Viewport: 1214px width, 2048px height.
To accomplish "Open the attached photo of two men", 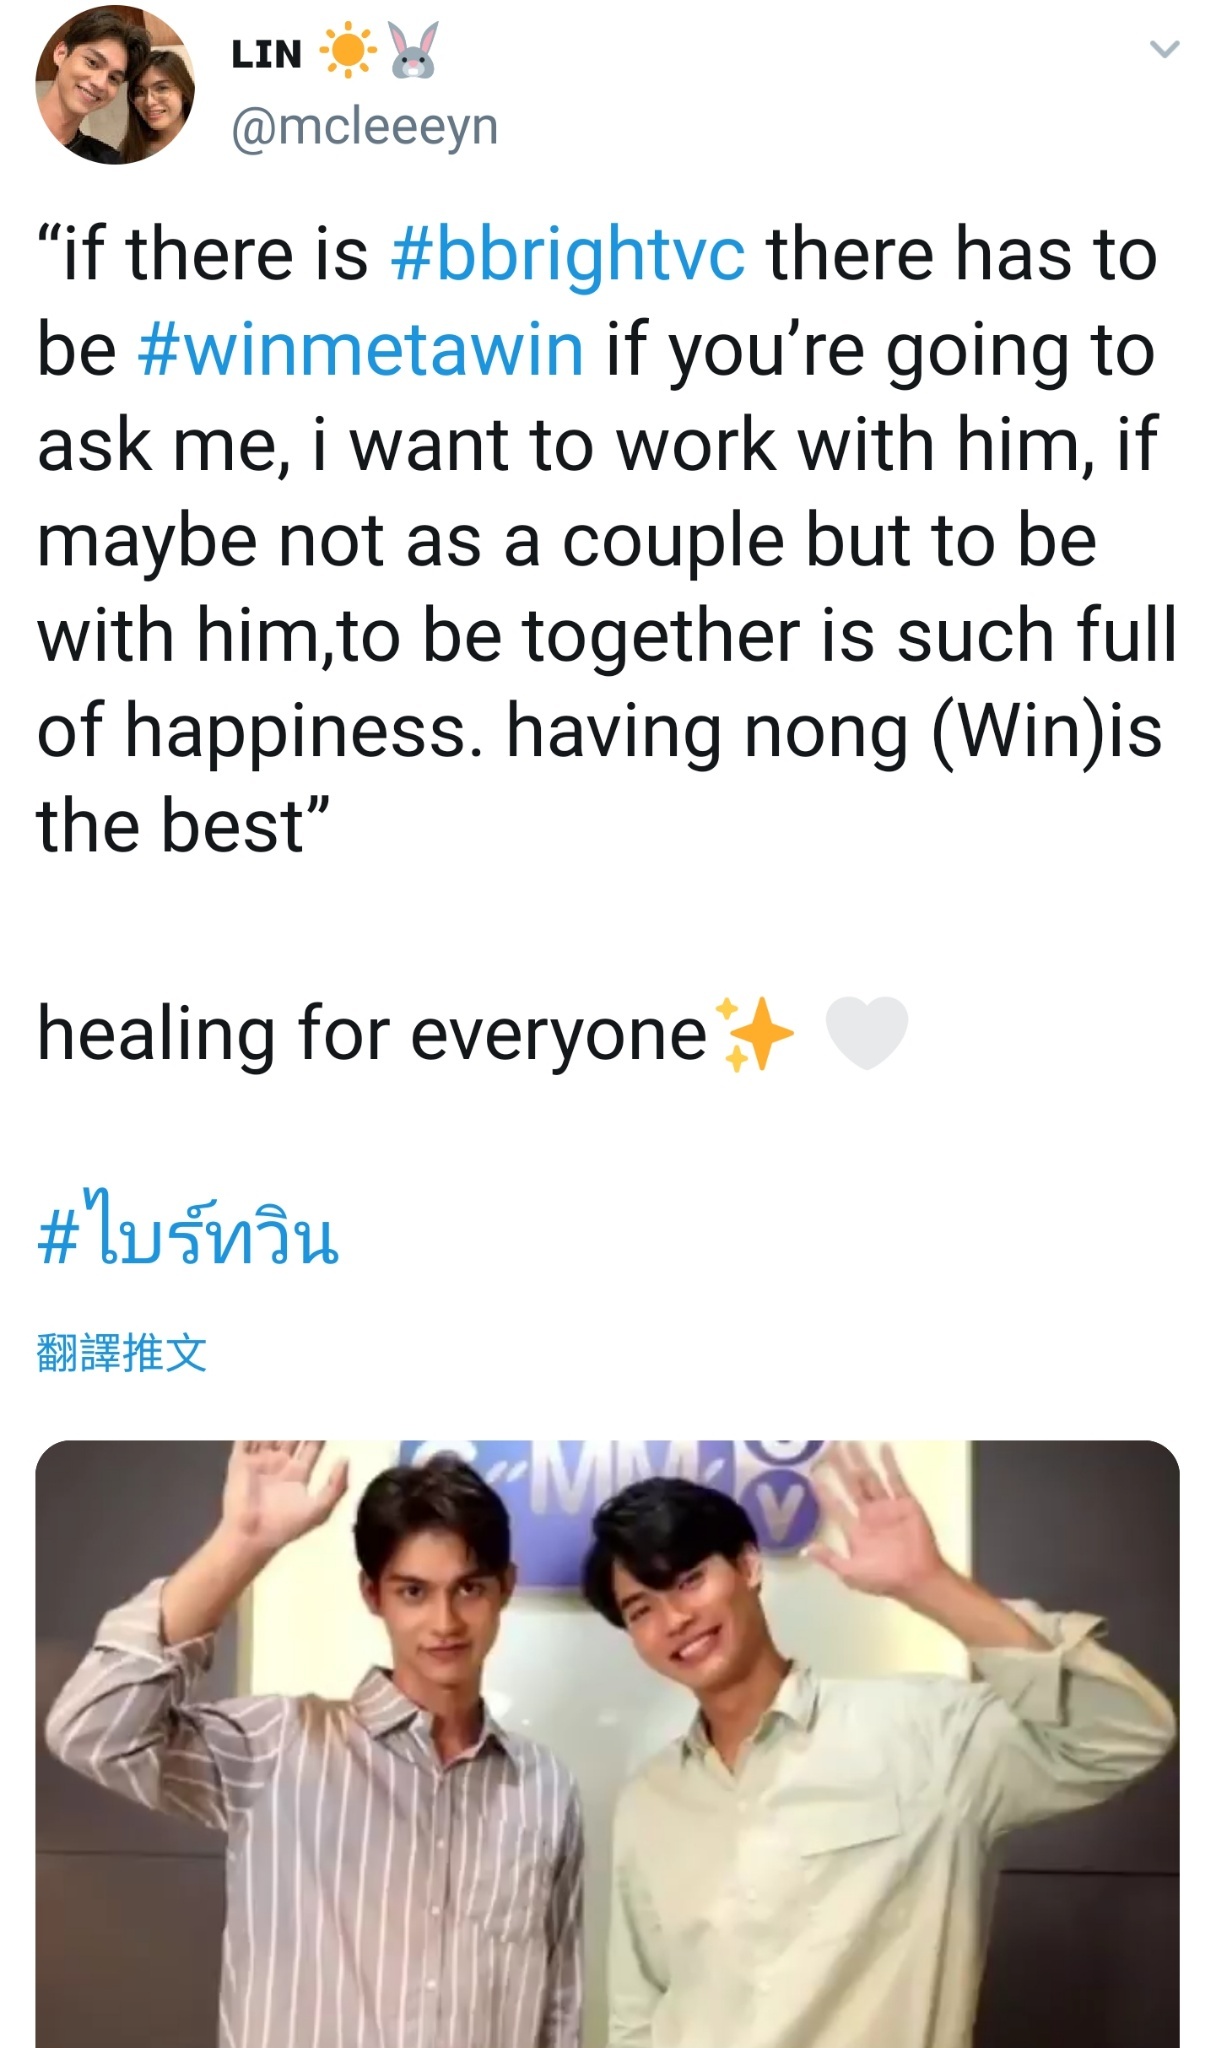I will click(x=607, y=1744).
